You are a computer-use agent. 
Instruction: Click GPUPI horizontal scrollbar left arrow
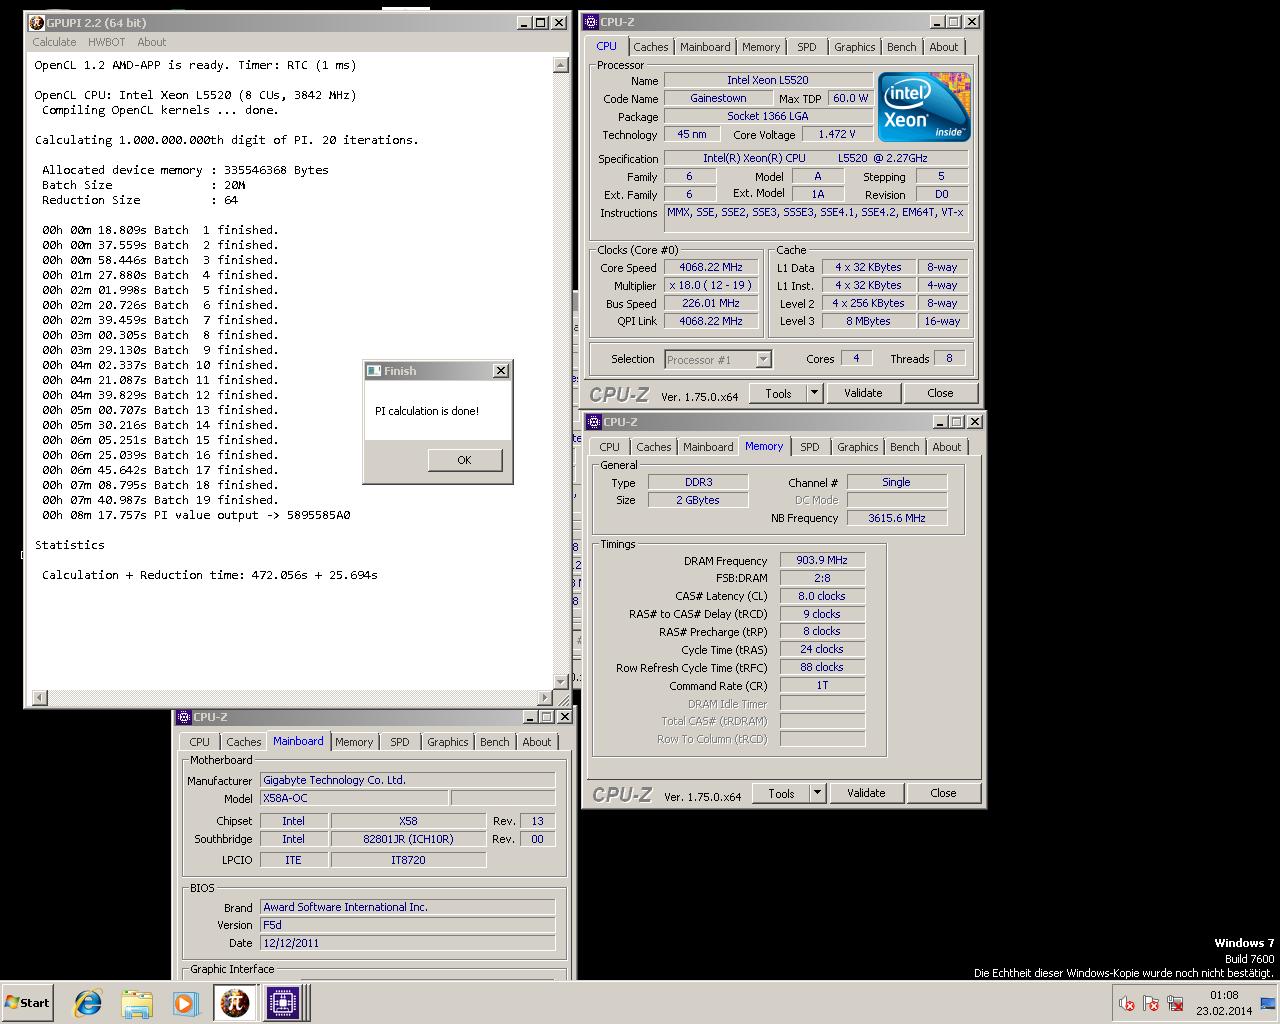(40, 697)
